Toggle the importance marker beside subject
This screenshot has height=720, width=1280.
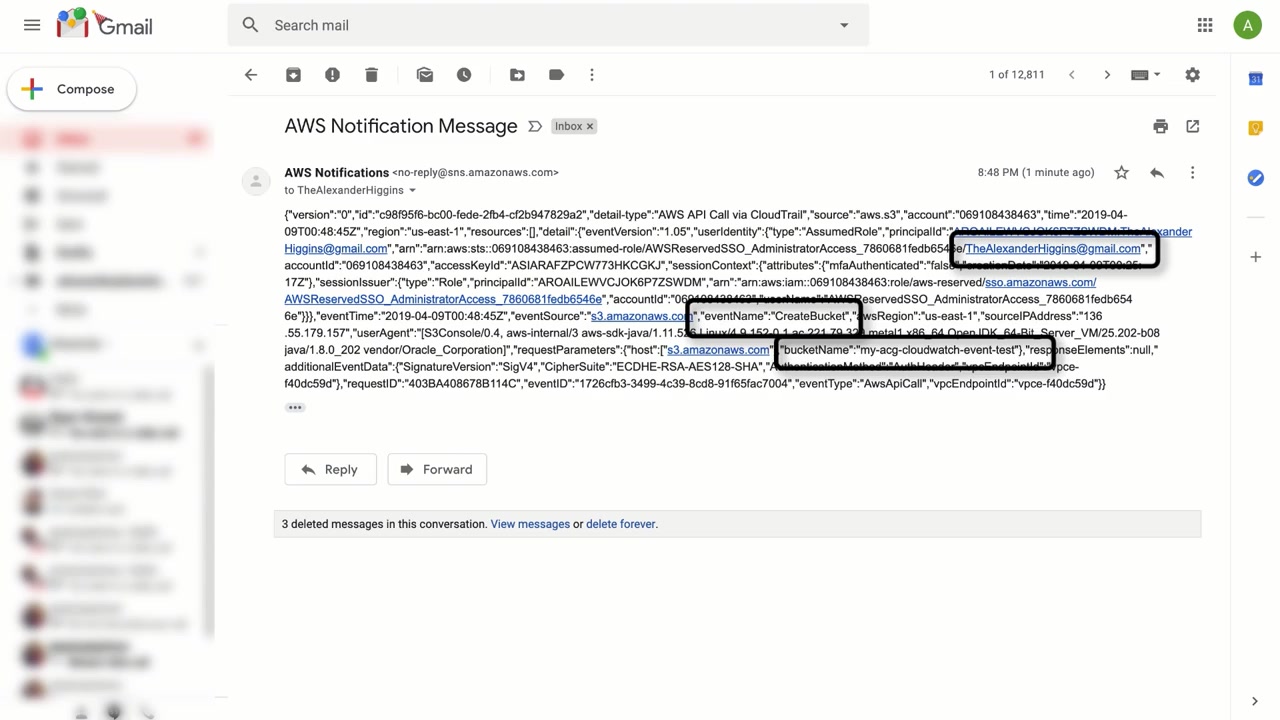(535, 126)
